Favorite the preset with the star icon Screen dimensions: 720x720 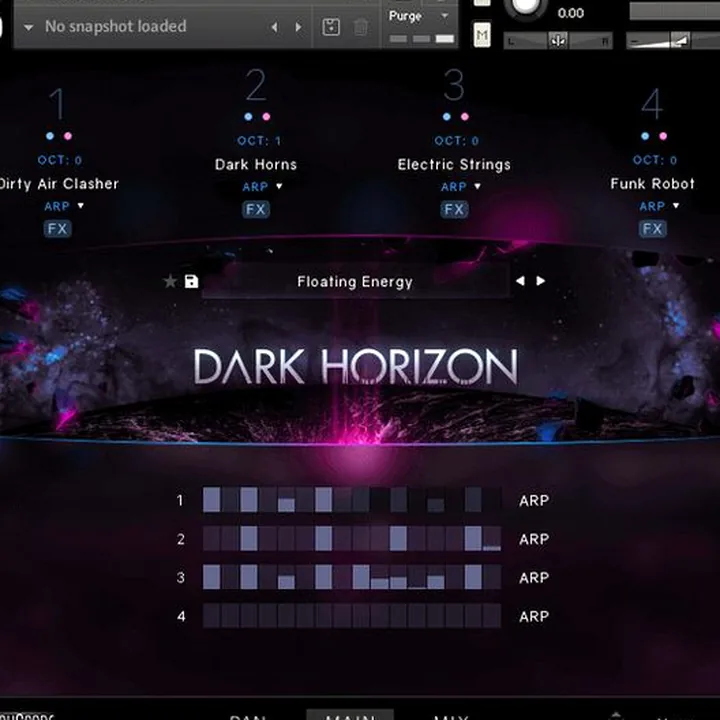point(170,281)
